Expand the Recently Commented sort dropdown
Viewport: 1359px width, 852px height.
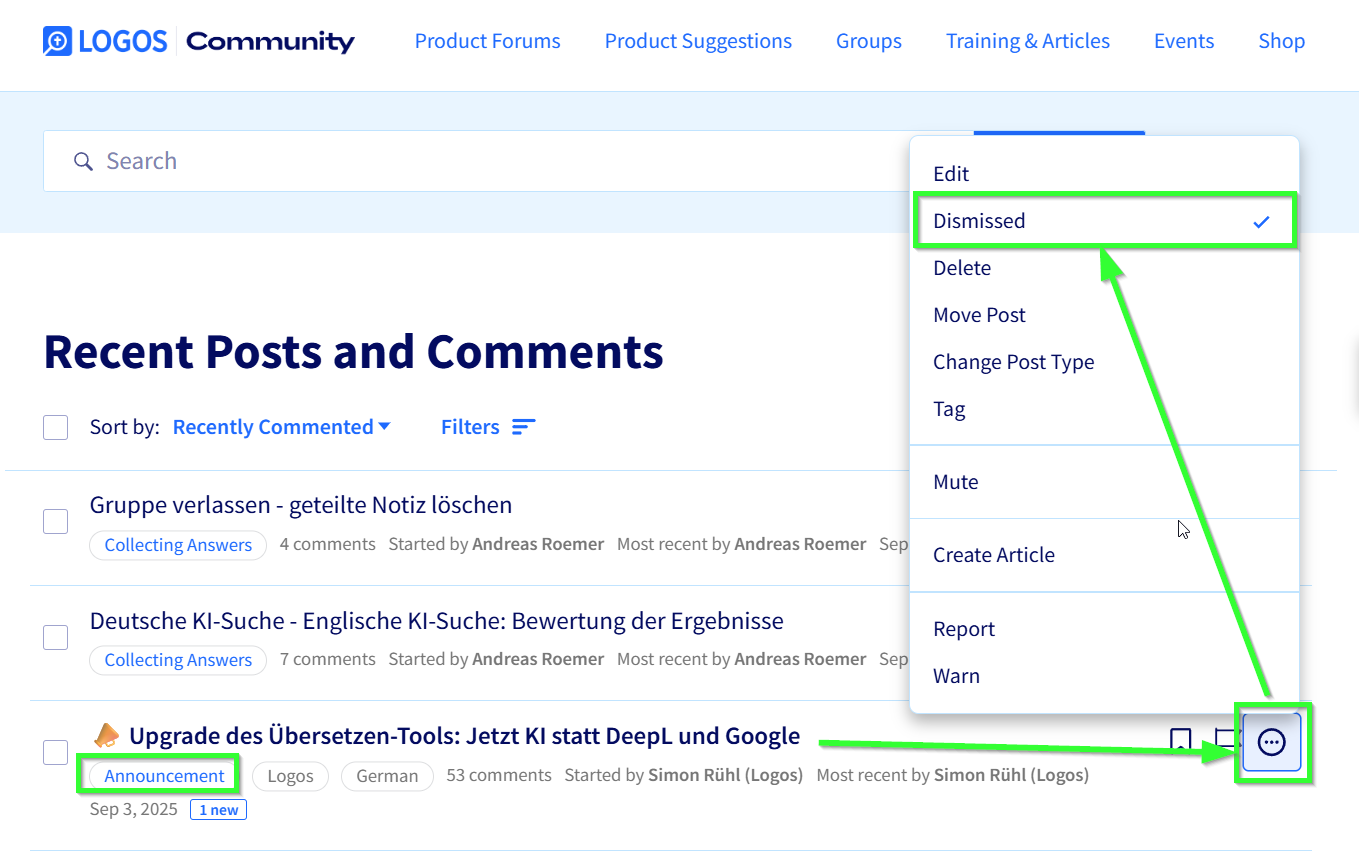pyautogui.click(x=281, y=427)
